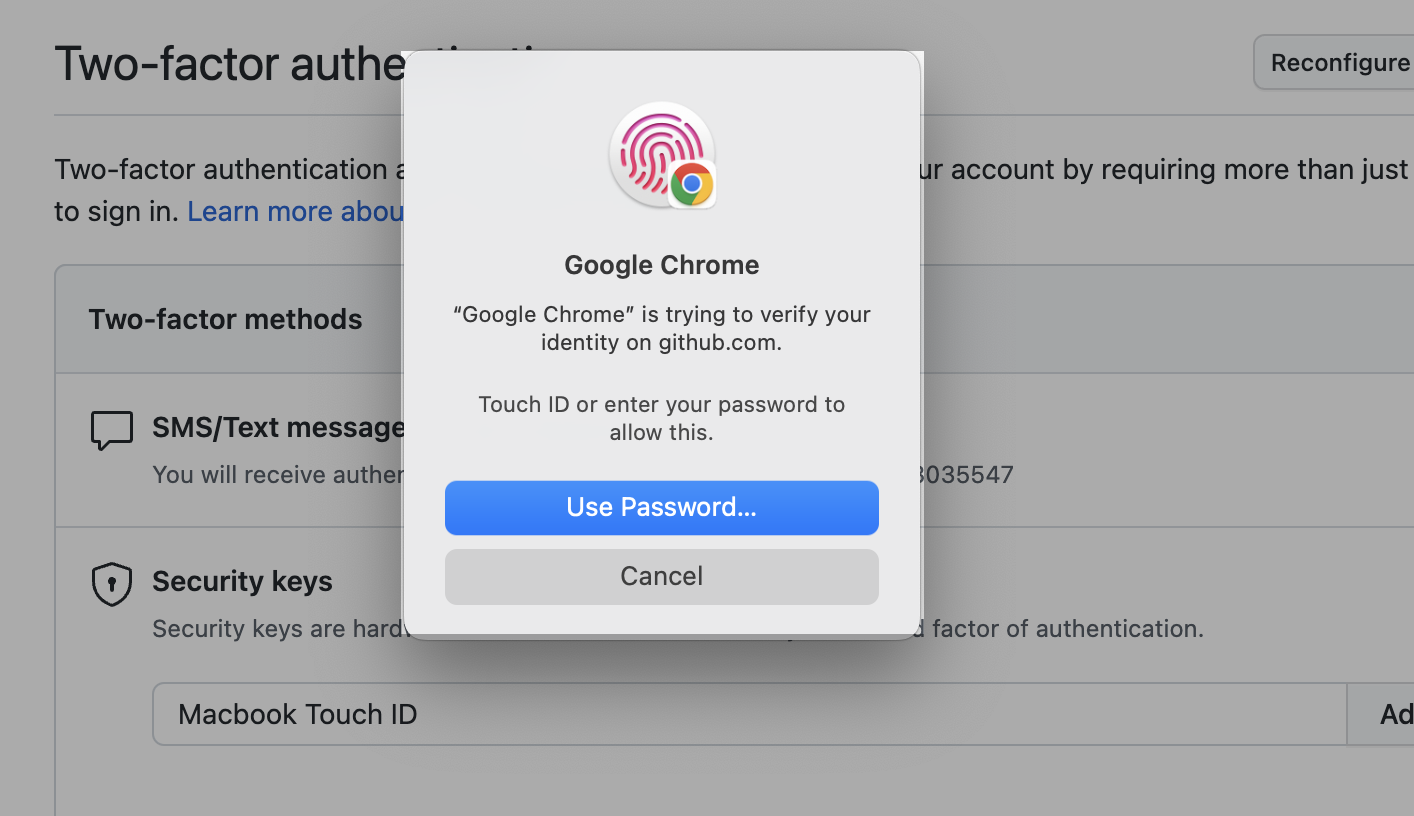This screenshot has height=816, width=1414.
Task: Click the Touch ID instruction text in the dialog
Action: pos(661,418)
